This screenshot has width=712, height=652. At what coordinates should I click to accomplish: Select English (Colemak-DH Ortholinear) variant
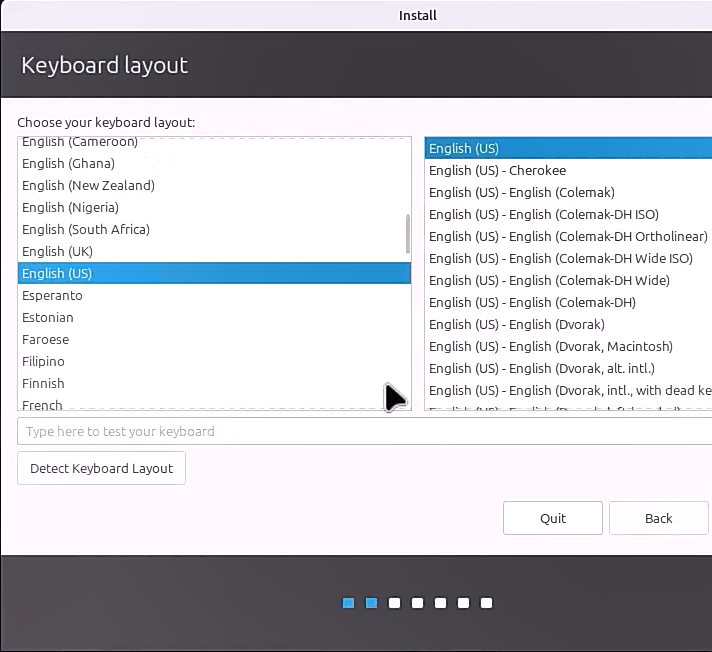coord(567,236)
